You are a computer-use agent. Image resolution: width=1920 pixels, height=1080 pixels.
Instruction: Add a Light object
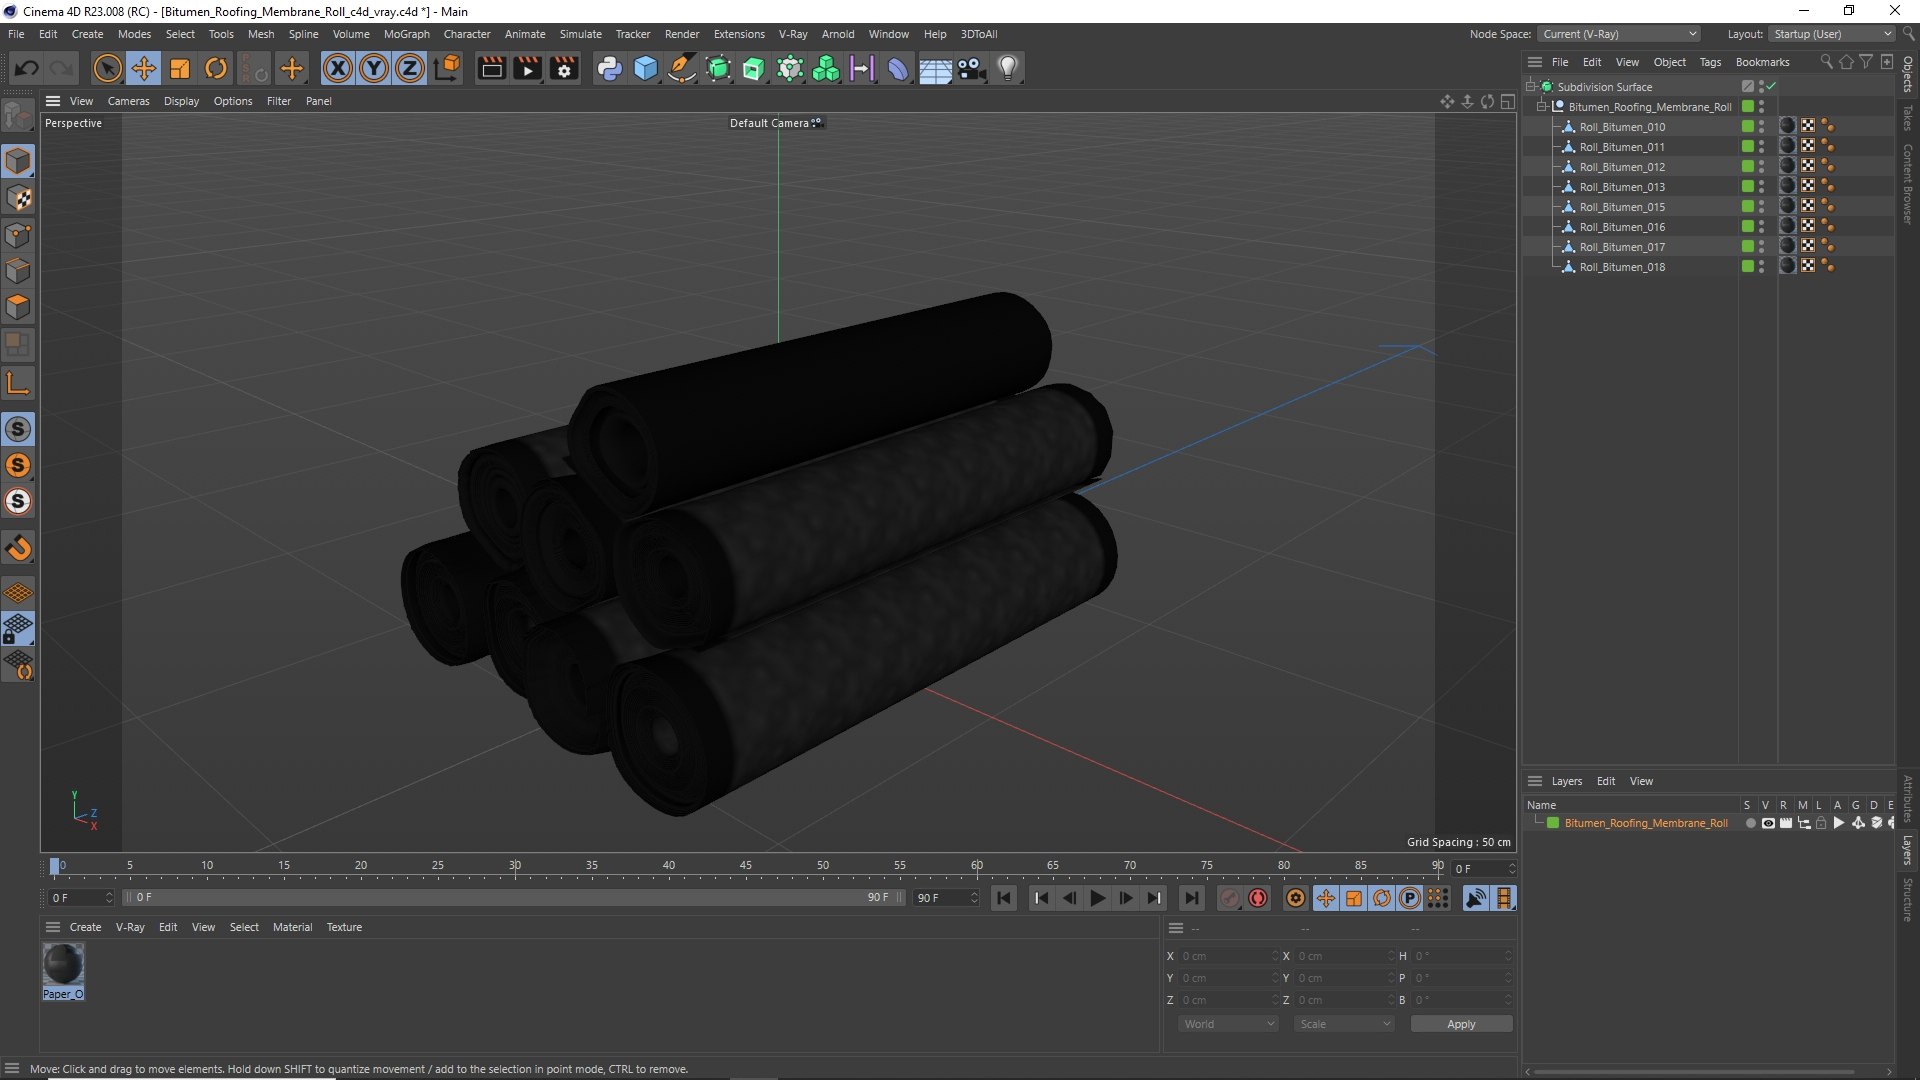[1008, 68]
